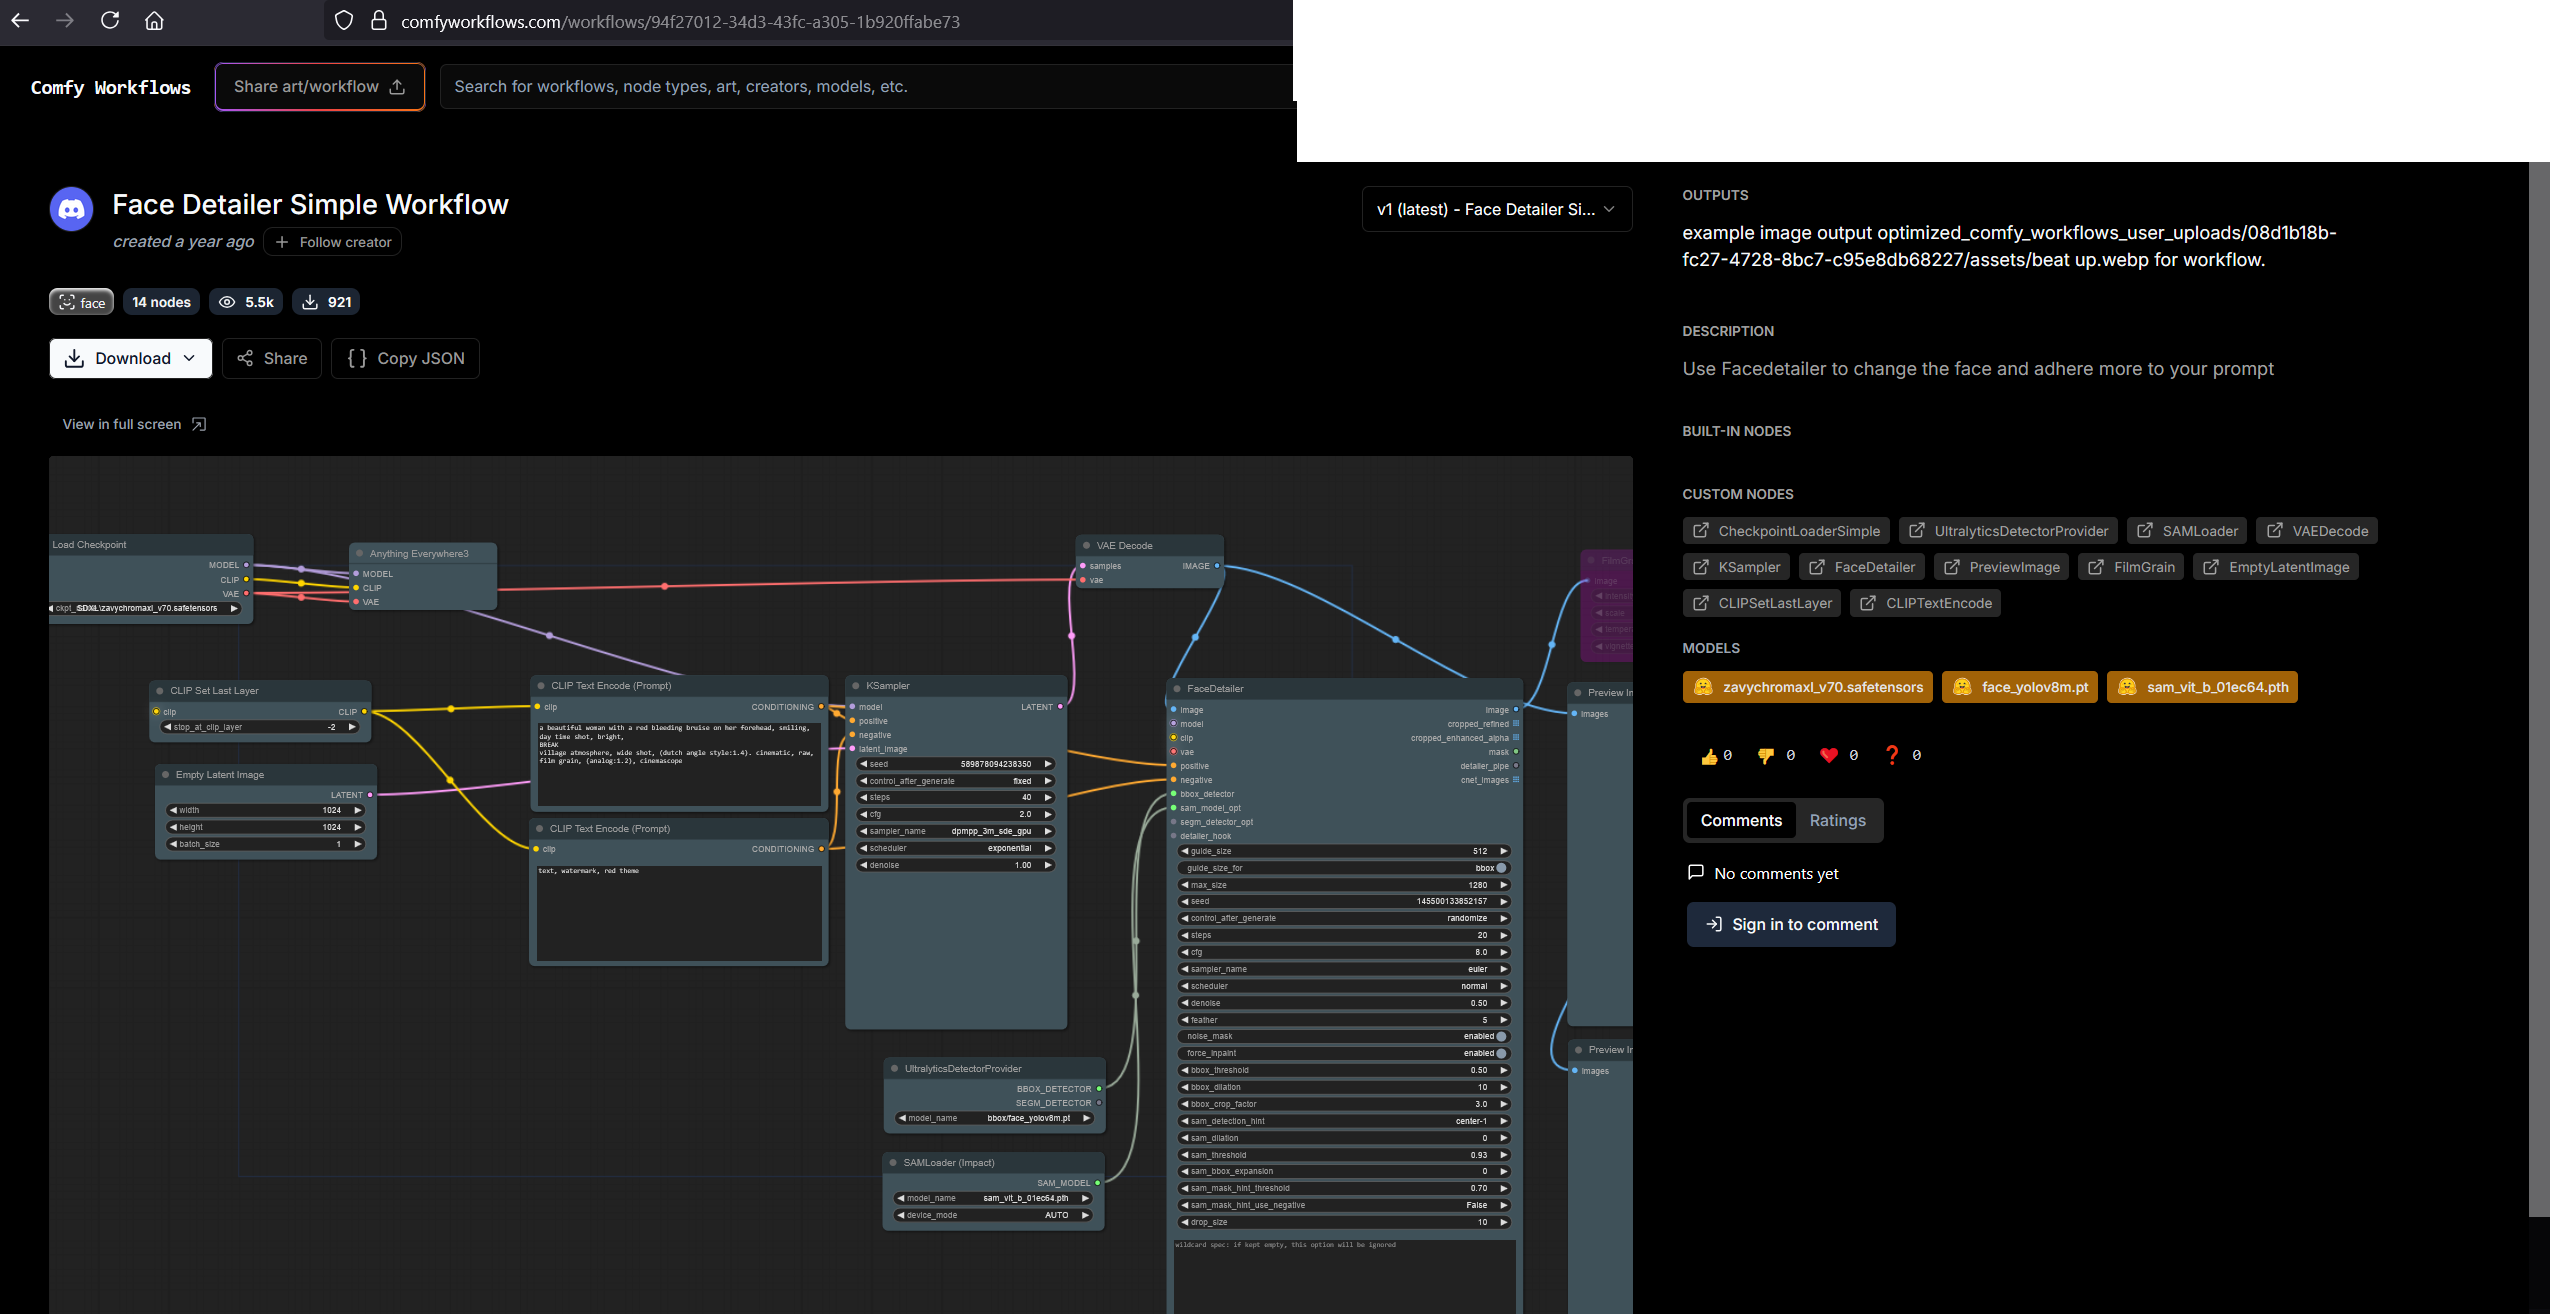Give a thumbs up reaction
Viewport: 2560px width, 1314px height.
pos(1709,756)
